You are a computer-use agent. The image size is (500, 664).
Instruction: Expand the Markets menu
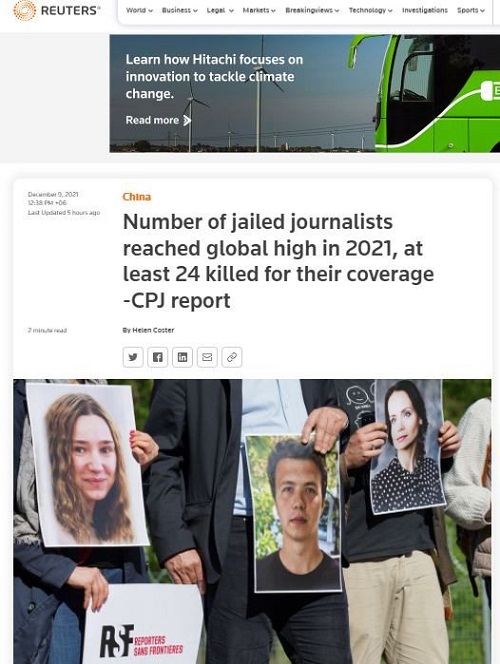(x=259, y=10)
